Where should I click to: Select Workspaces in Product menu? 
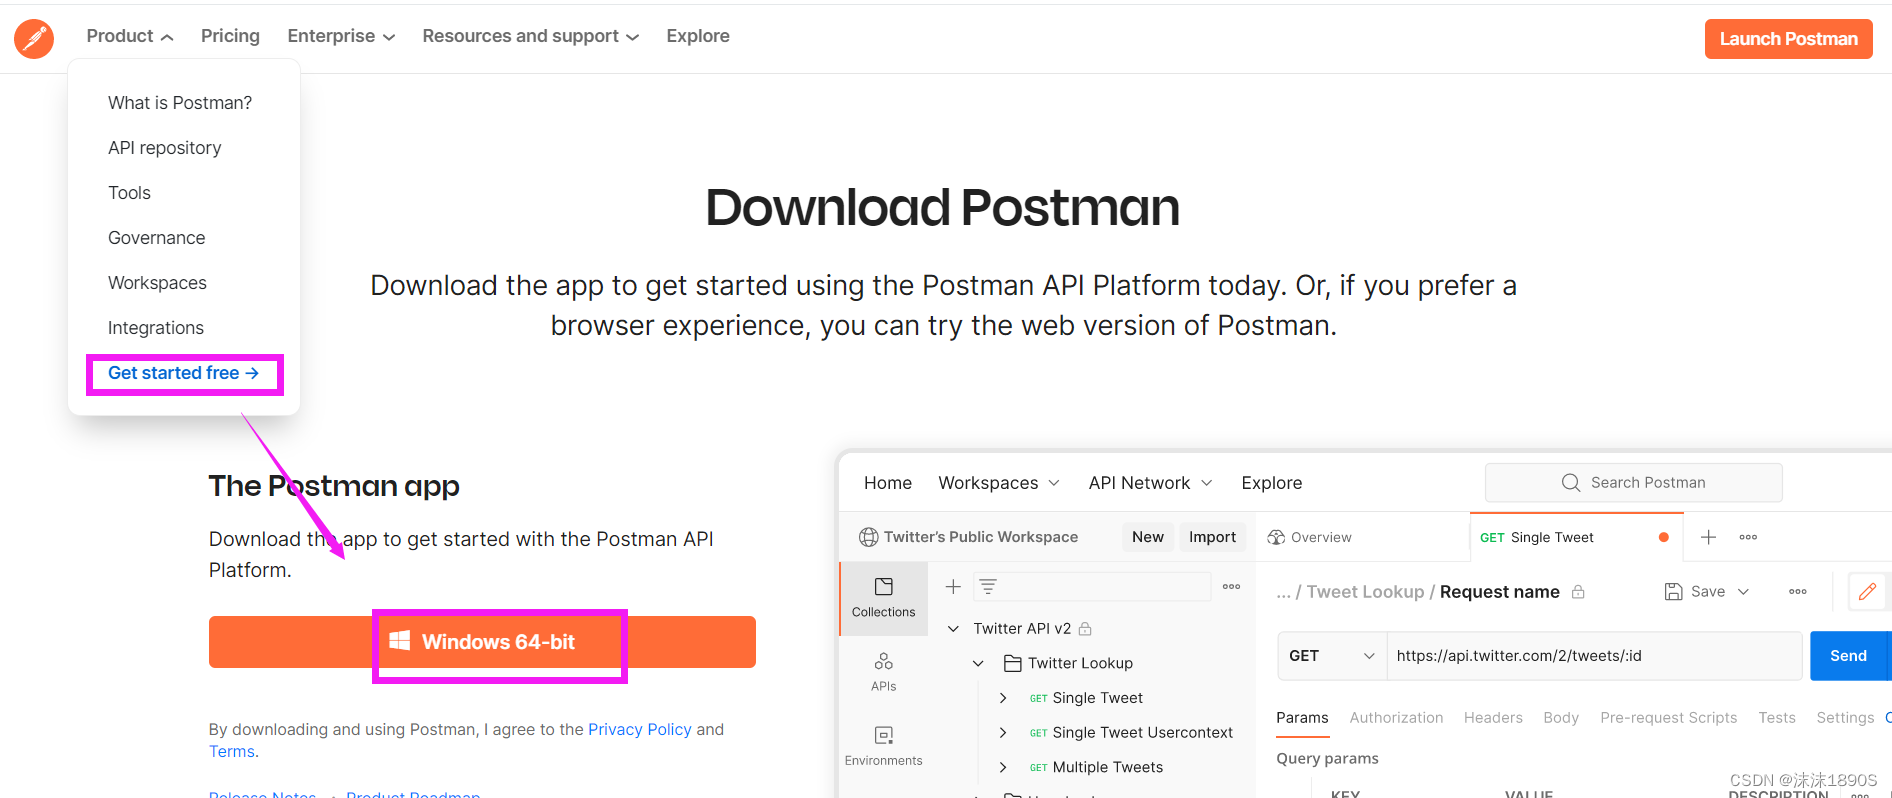(x=157, y=283)
